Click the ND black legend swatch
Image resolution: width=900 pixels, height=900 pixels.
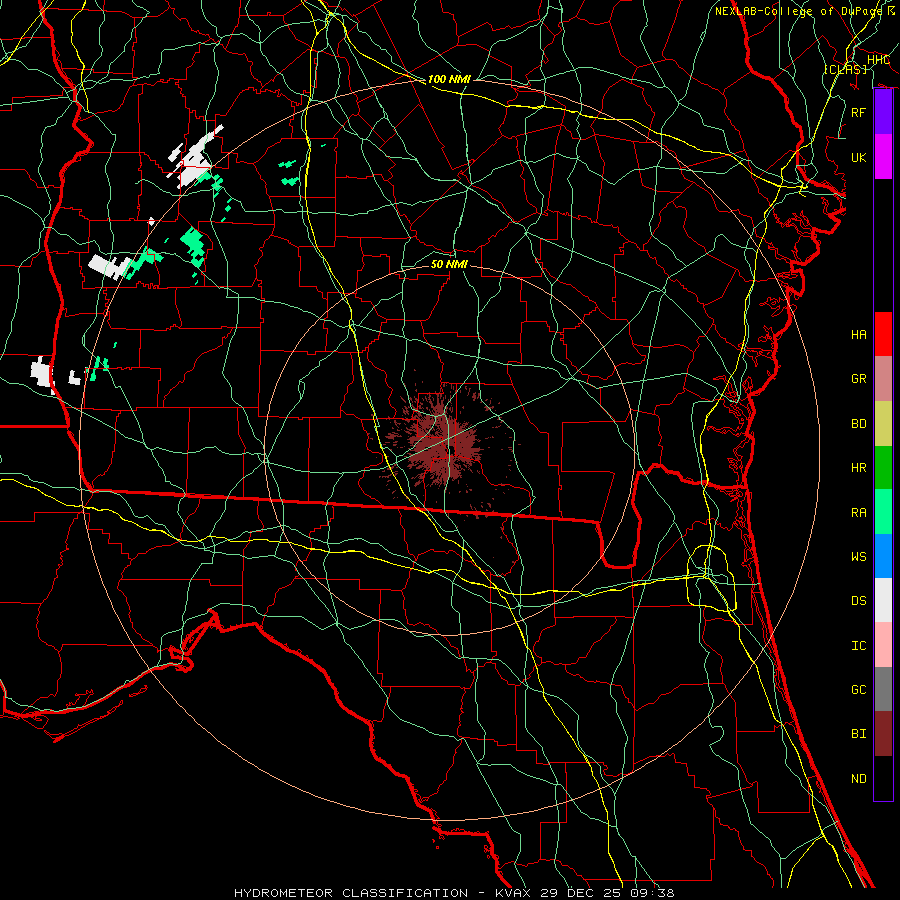(883, 778)
